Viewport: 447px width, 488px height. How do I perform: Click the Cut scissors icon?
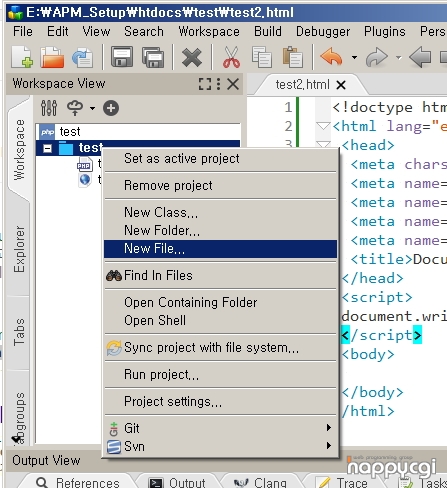pos(231,57)
